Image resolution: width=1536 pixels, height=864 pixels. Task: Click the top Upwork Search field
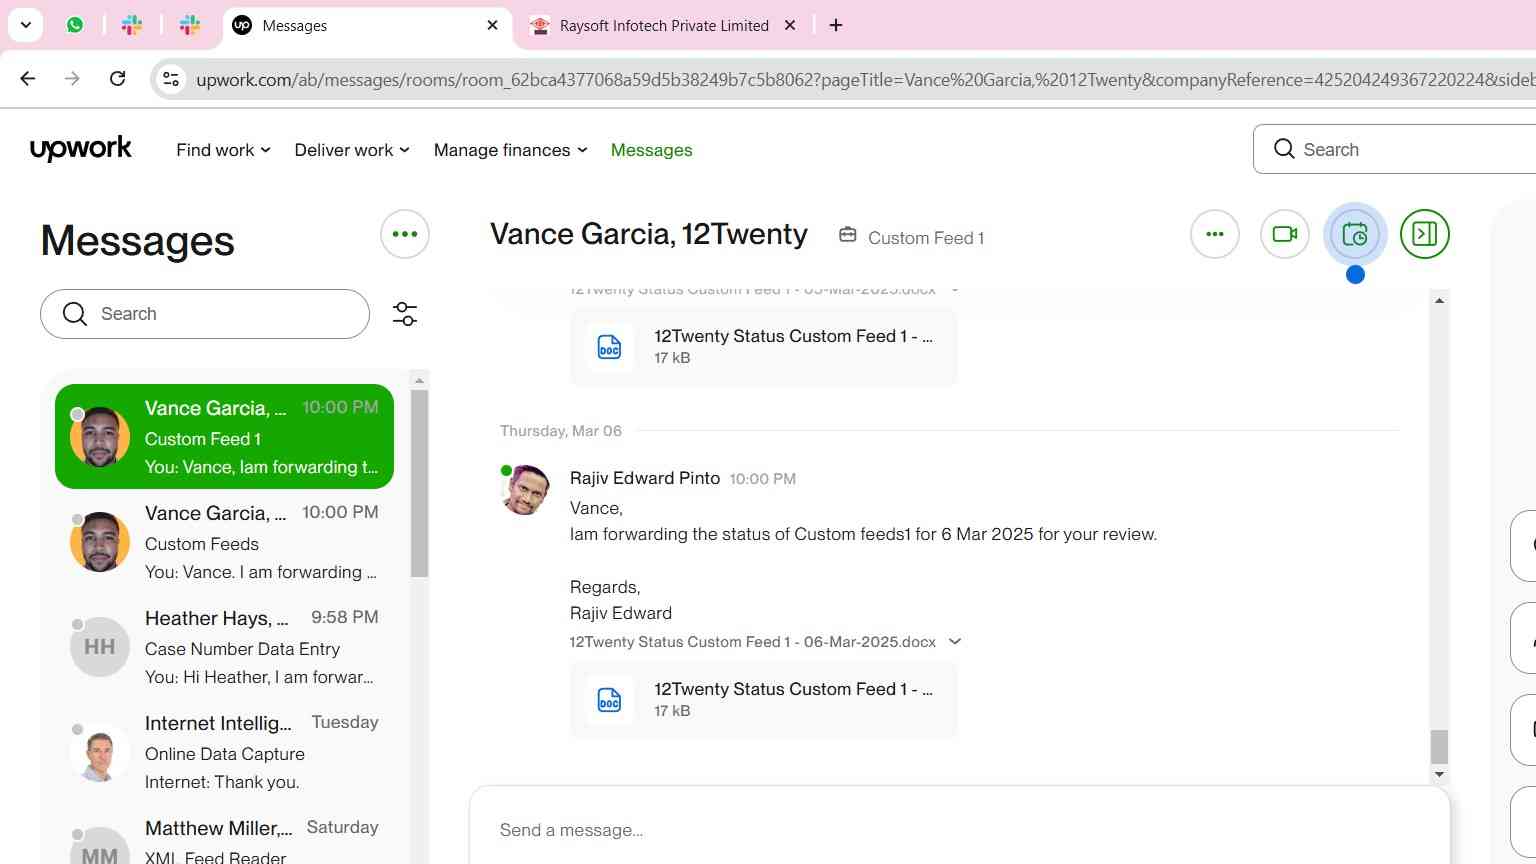(x=1394, y=149)
